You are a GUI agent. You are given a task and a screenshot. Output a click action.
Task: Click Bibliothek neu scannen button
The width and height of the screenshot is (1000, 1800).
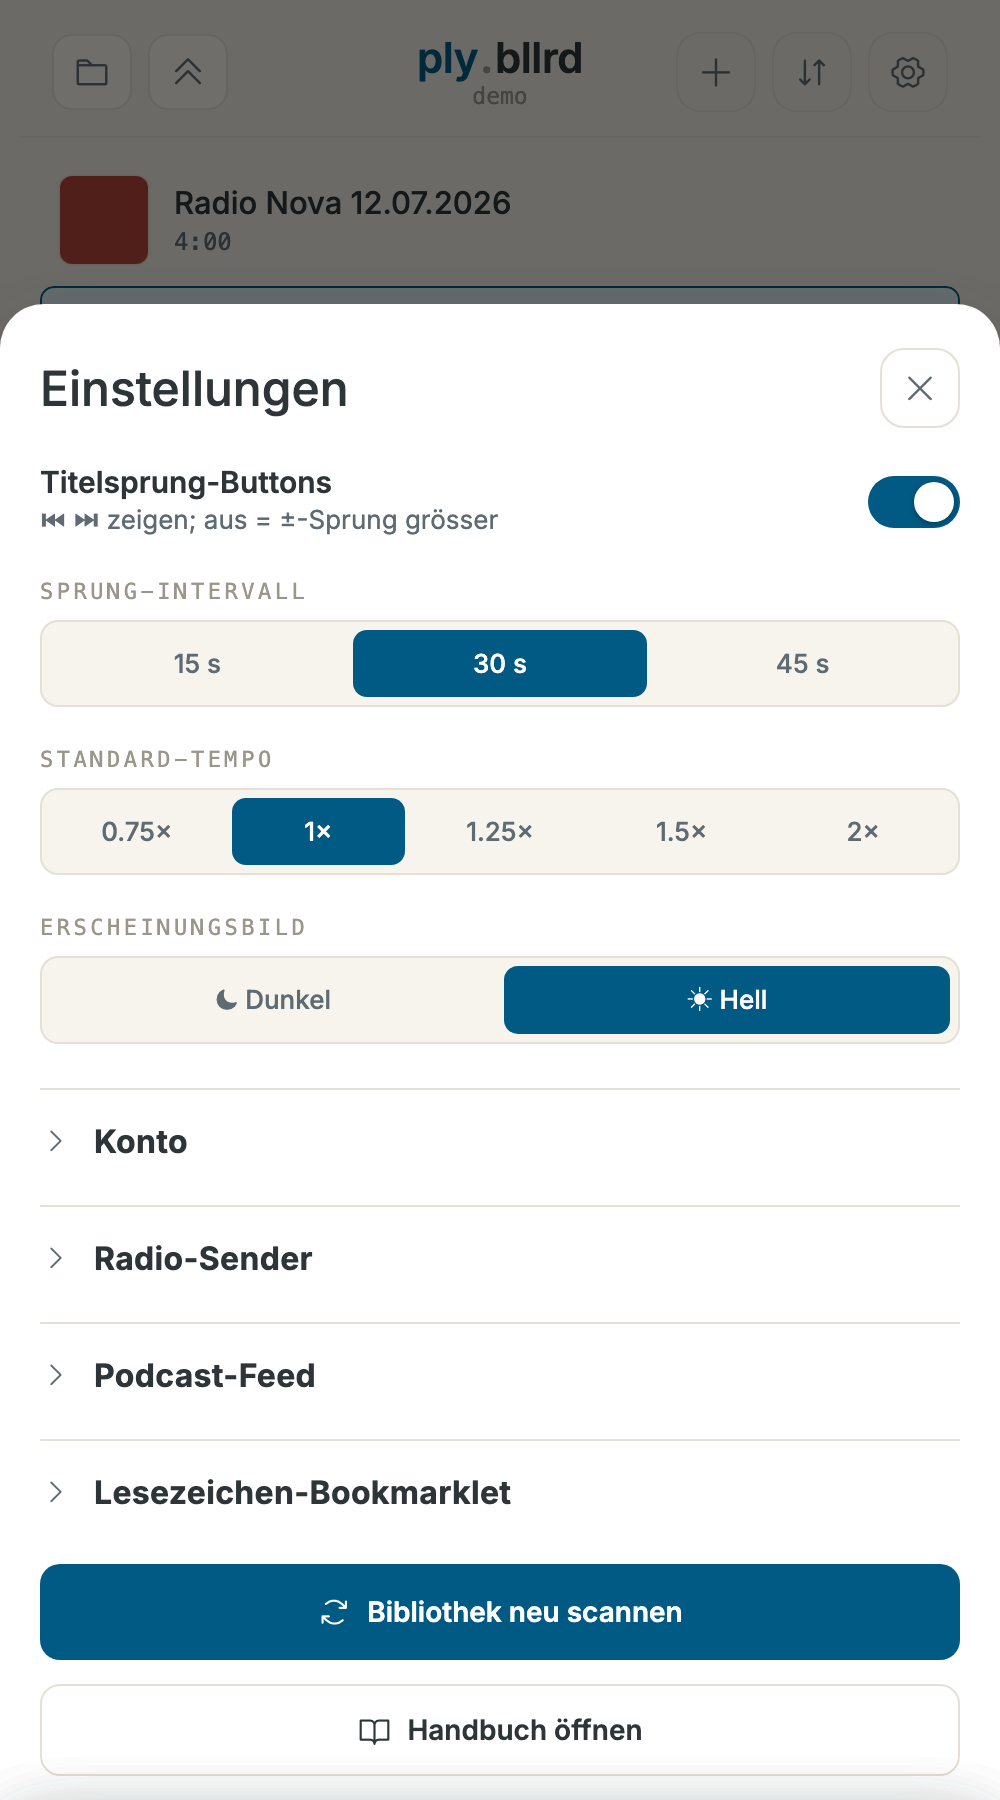click(500, 1612)
